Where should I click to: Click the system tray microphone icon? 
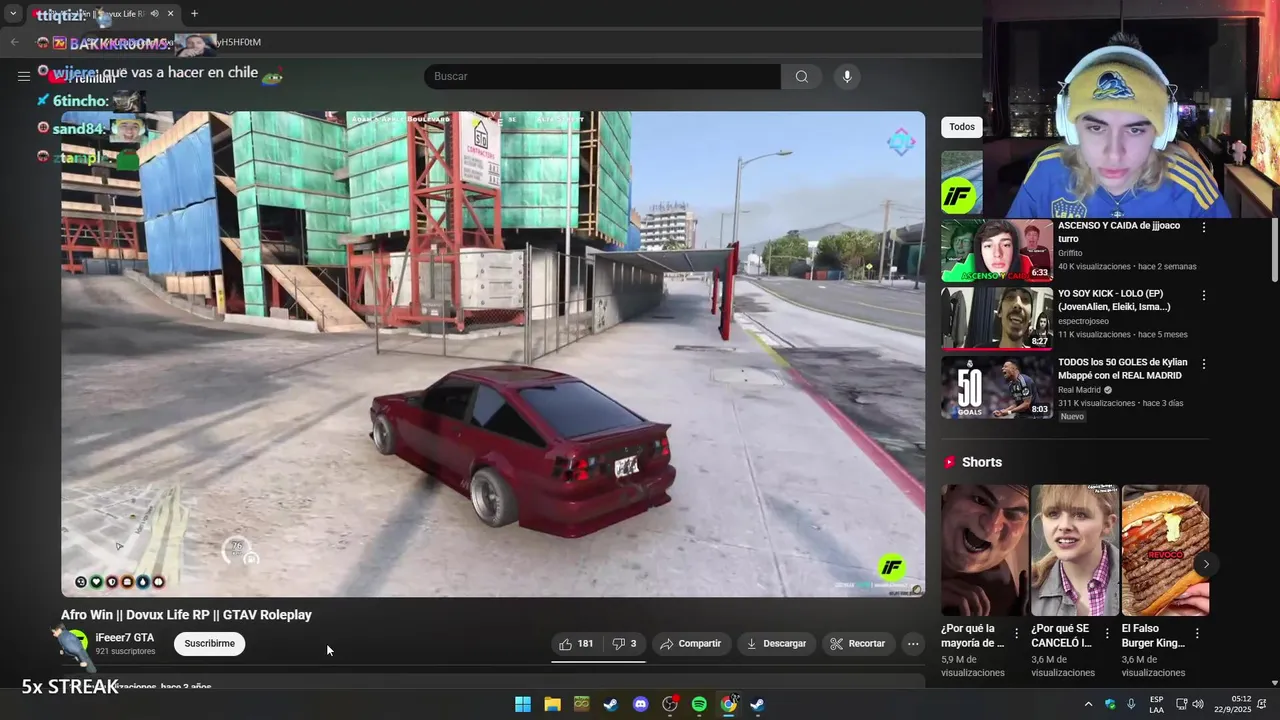[x=1131, y=704]
